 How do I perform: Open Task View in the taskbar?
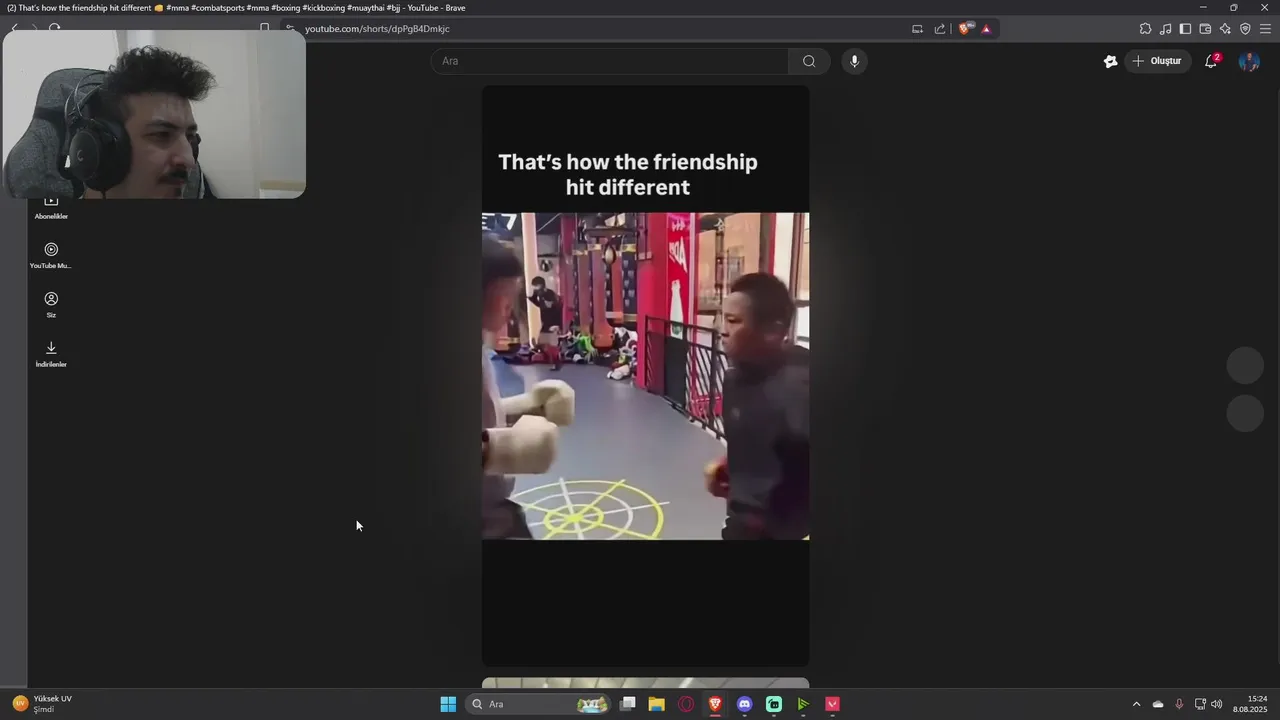point(627,704)
